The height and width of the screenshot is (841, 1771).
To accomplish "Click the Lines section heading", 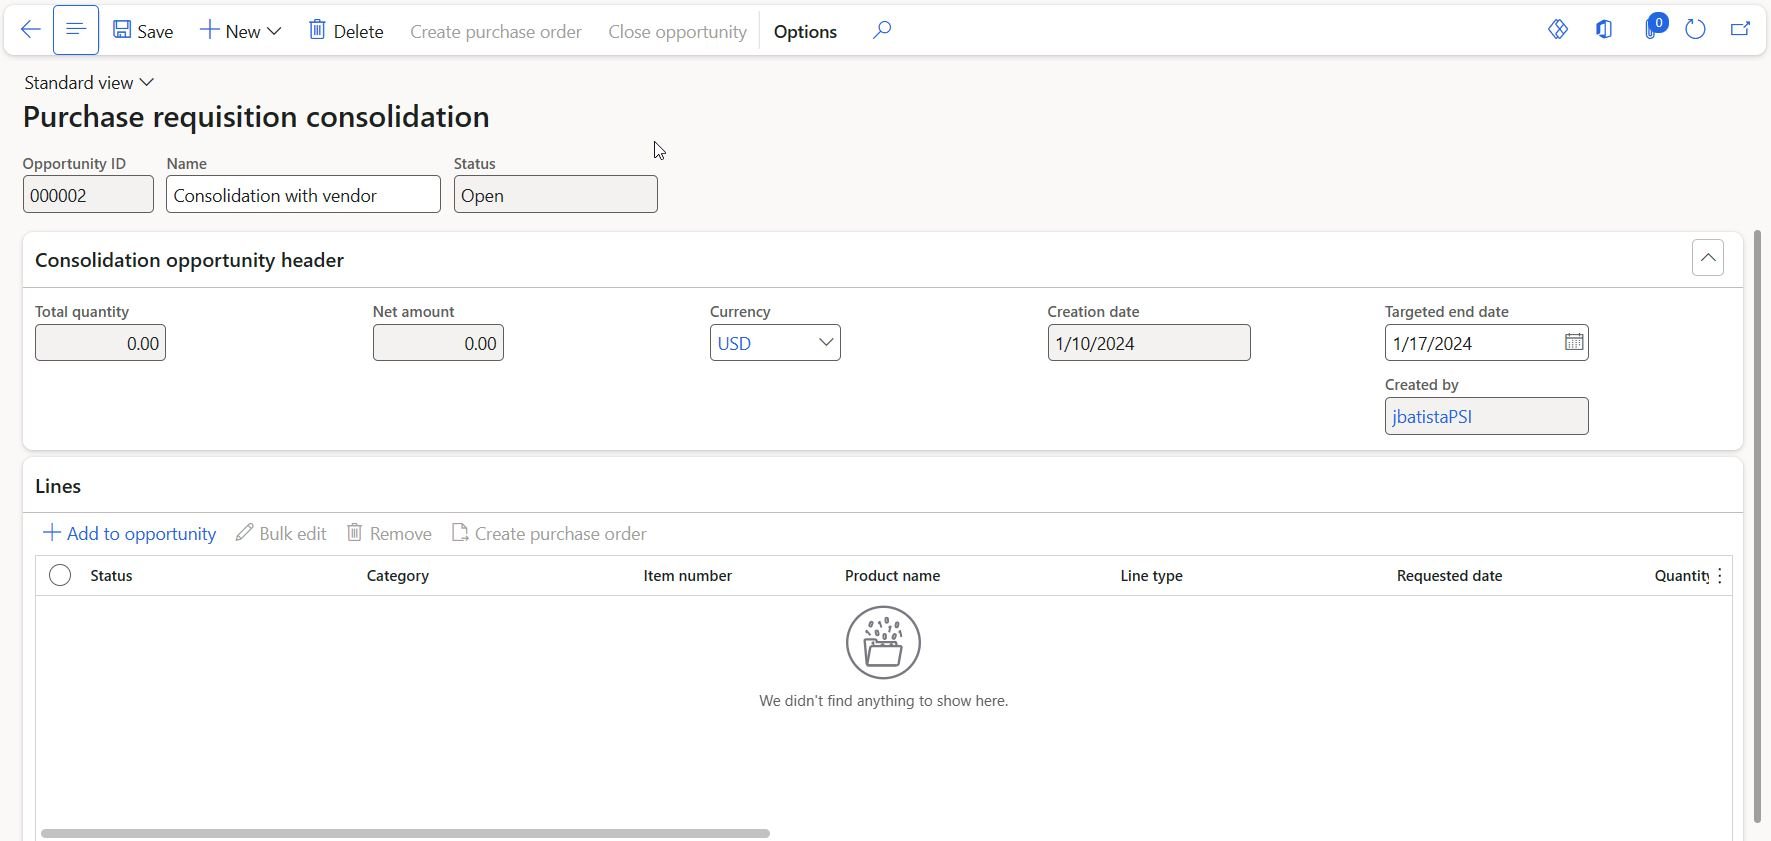I will point(58,486).
